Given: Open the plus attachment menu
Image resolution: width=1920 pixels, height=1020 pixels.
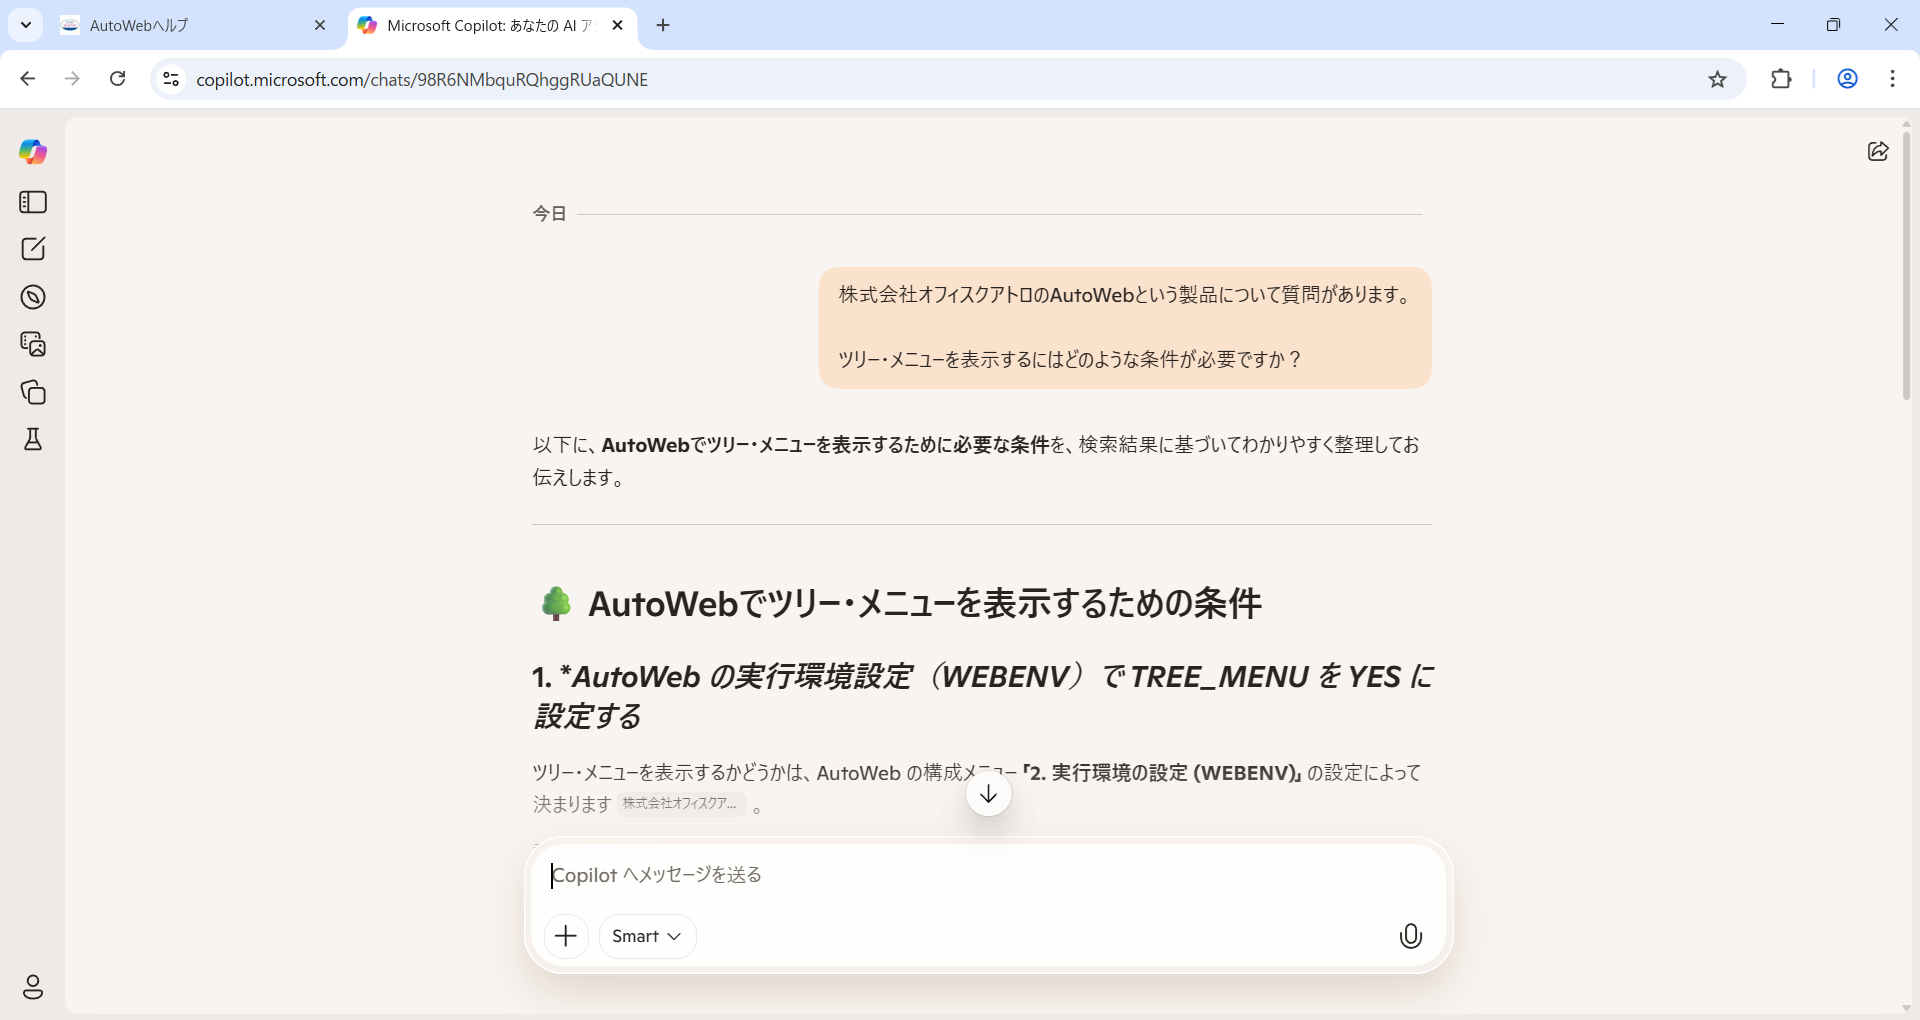Looking at the screenshot, I should coord(566,936).
